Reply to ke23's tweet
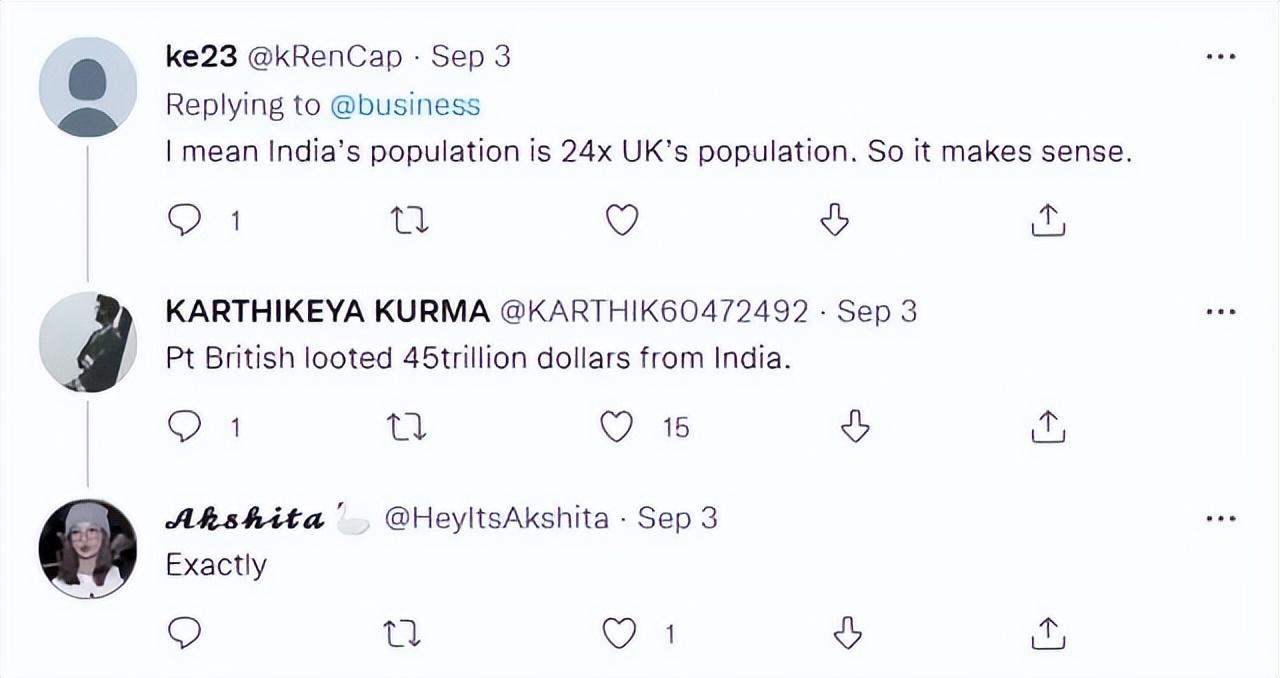This screenshot has height=678, width=1280. tap(184, 220)
